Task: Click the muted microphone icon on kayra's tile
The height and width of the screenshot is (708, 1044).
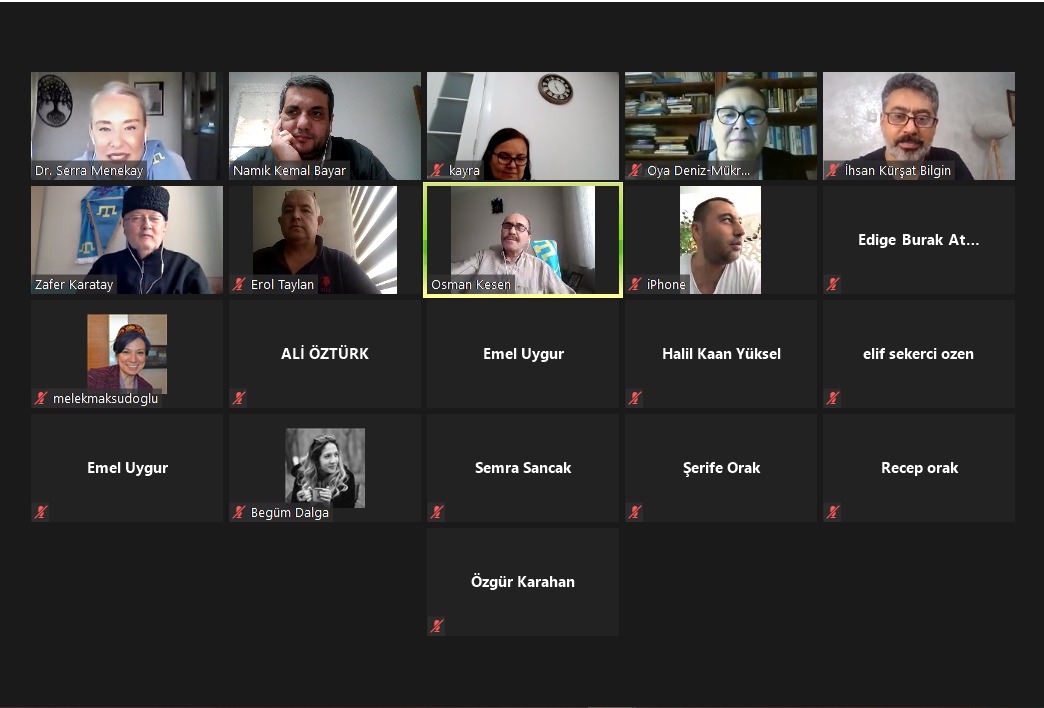Action: click(x=437, y=171)
